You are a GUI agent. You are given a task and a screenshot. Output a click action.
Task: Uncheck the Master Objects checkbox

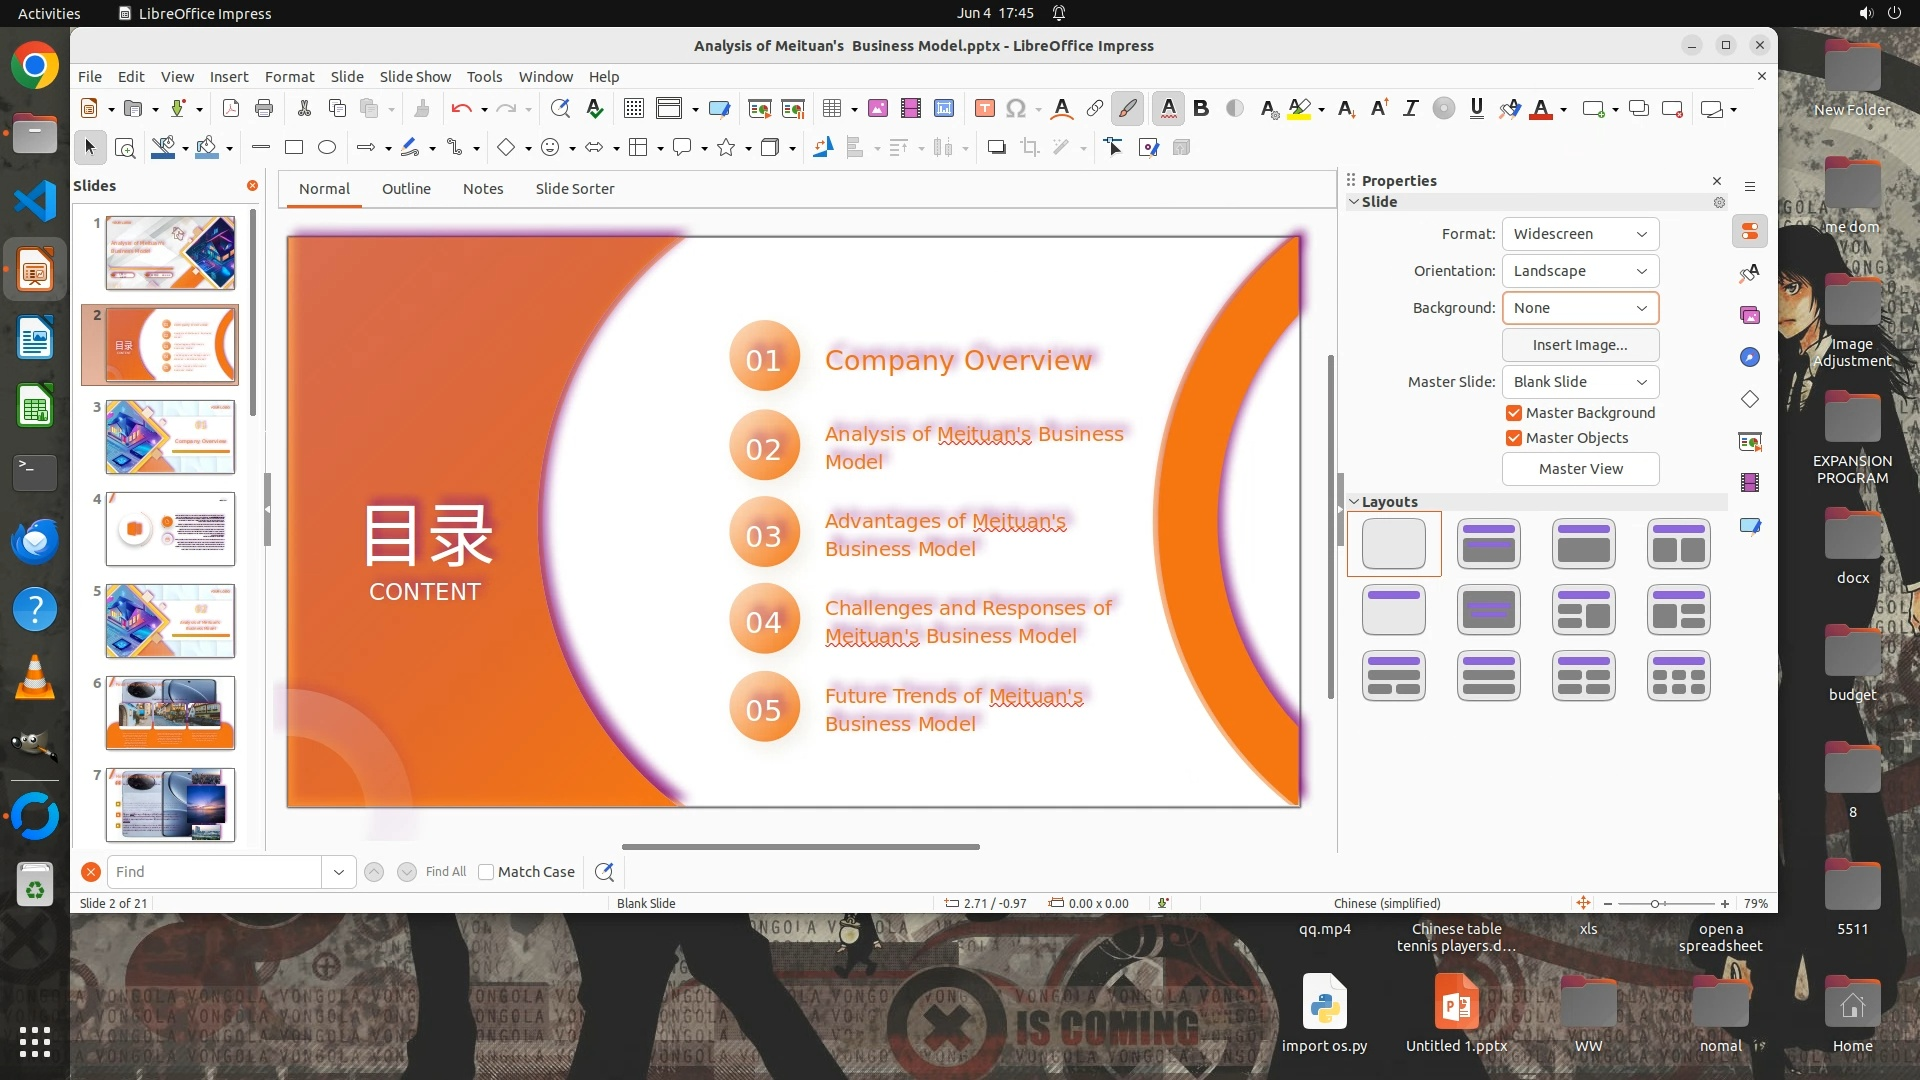[1514, 438]
